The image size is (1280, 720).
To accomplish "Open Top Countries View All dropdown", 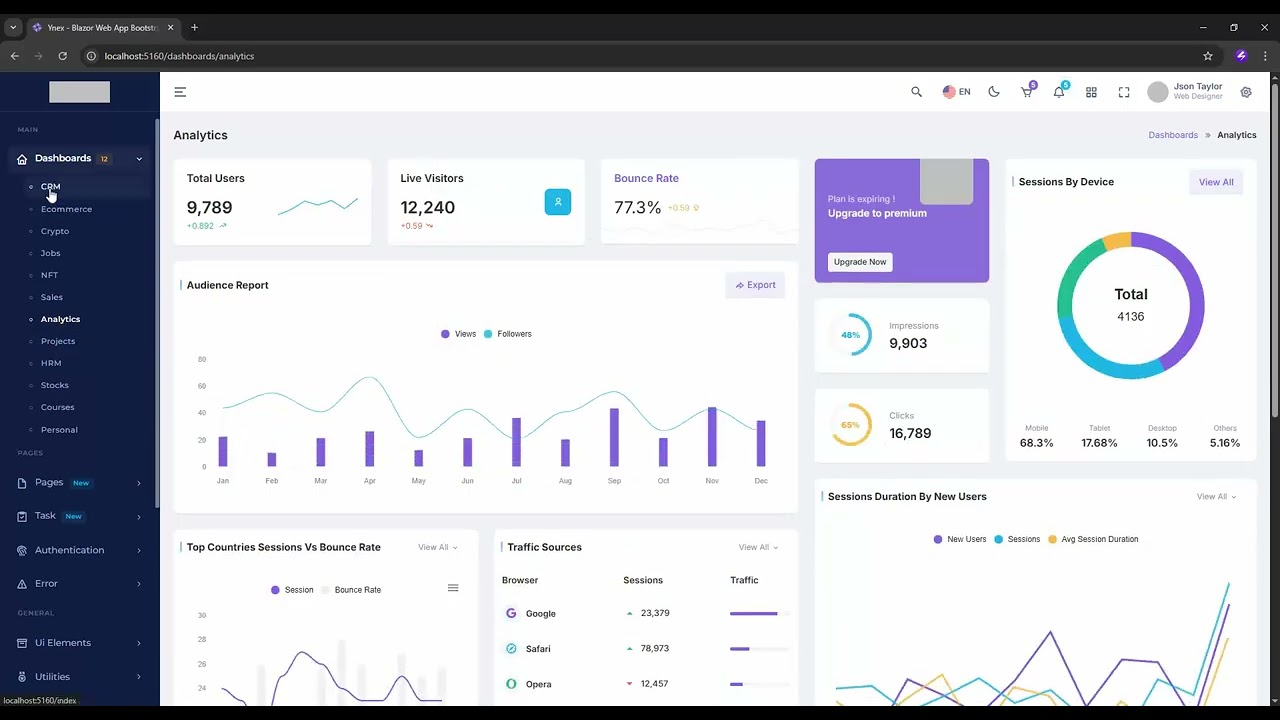I will pos(437,547).
